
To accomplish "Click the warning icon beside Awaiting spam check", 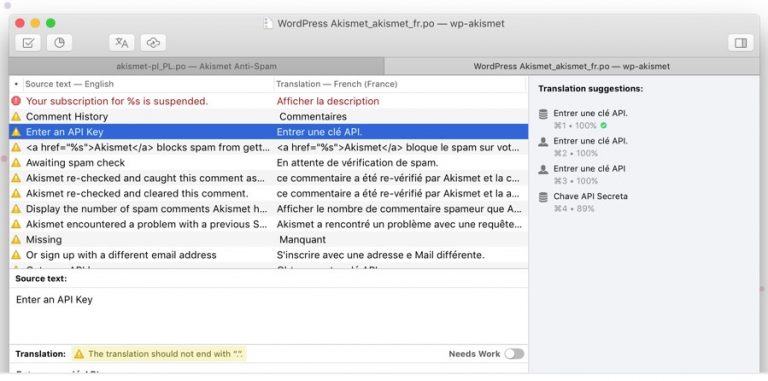I will (16, 163).
